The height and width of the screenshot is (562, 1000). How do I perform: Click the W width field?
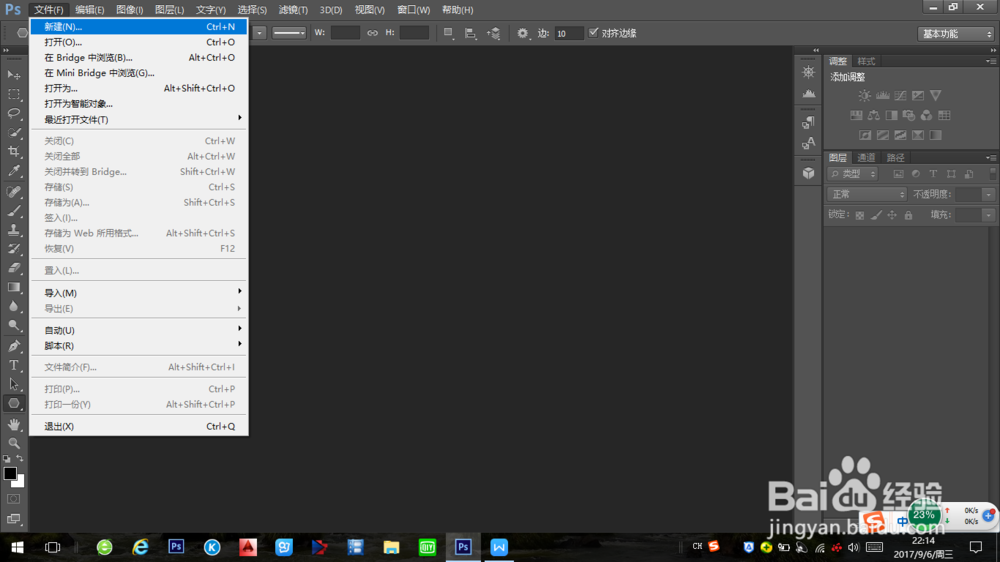345,33
